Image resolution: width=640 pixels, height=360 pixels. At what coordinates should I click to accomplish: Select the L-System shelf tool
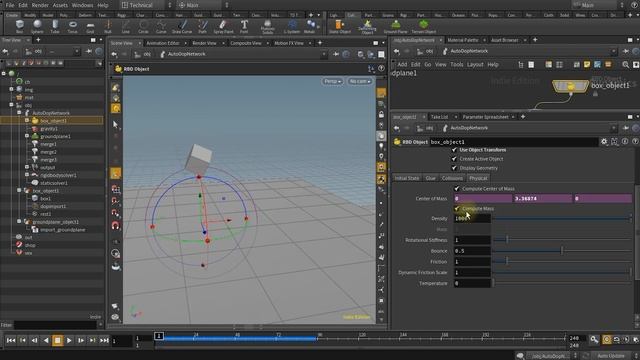pos(291,27)
